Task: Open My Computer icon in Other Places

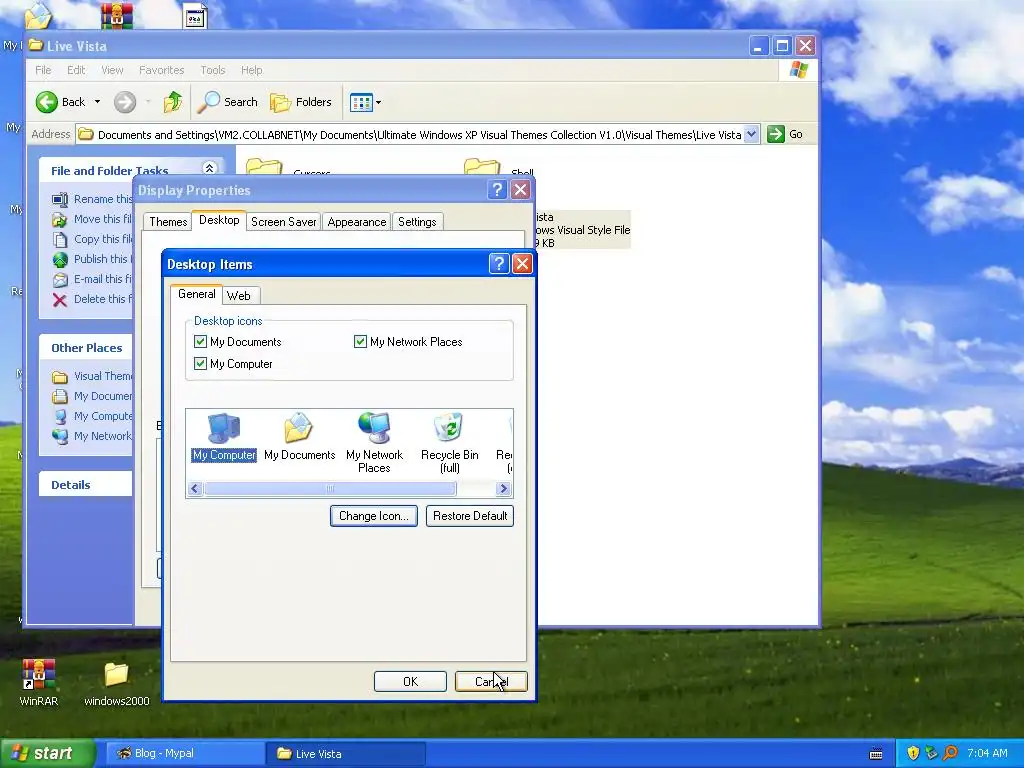Action: [x=60, y=417]
